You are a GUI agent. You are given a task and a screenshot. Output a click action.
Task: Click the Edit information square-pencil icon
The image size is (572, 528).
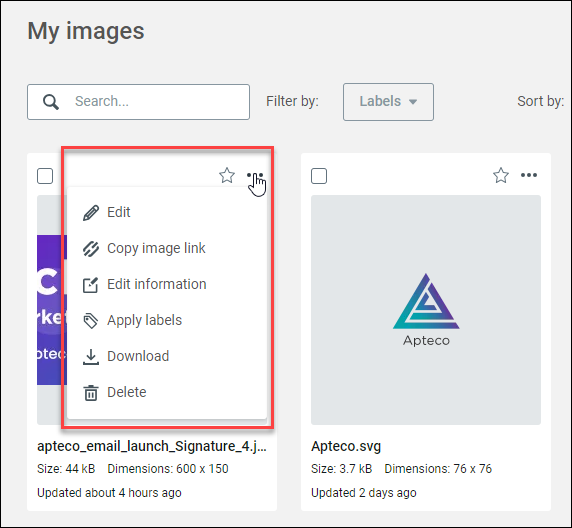point(91,285)
